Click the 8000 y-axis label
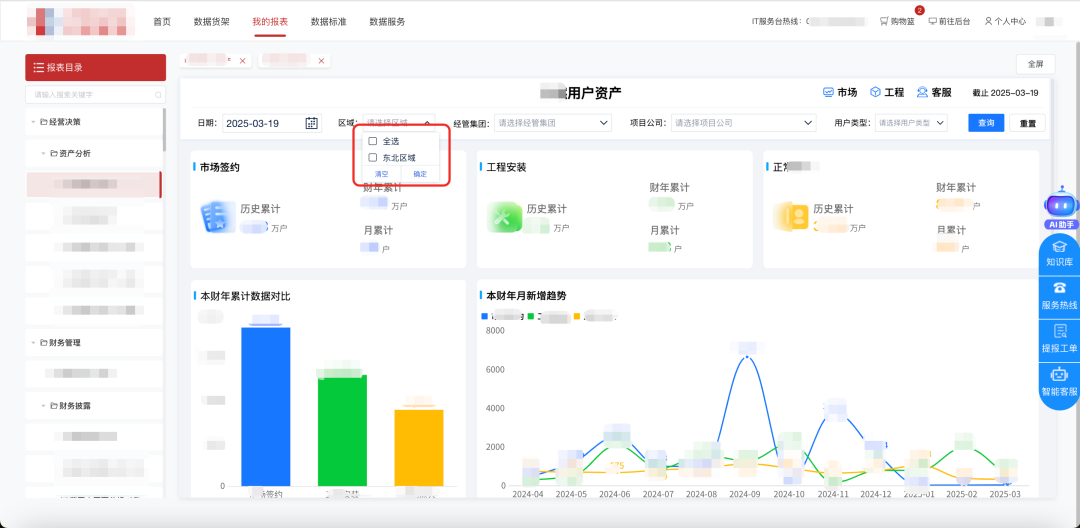This screenshot has width=1080, height=528. (x=496, y=330)
